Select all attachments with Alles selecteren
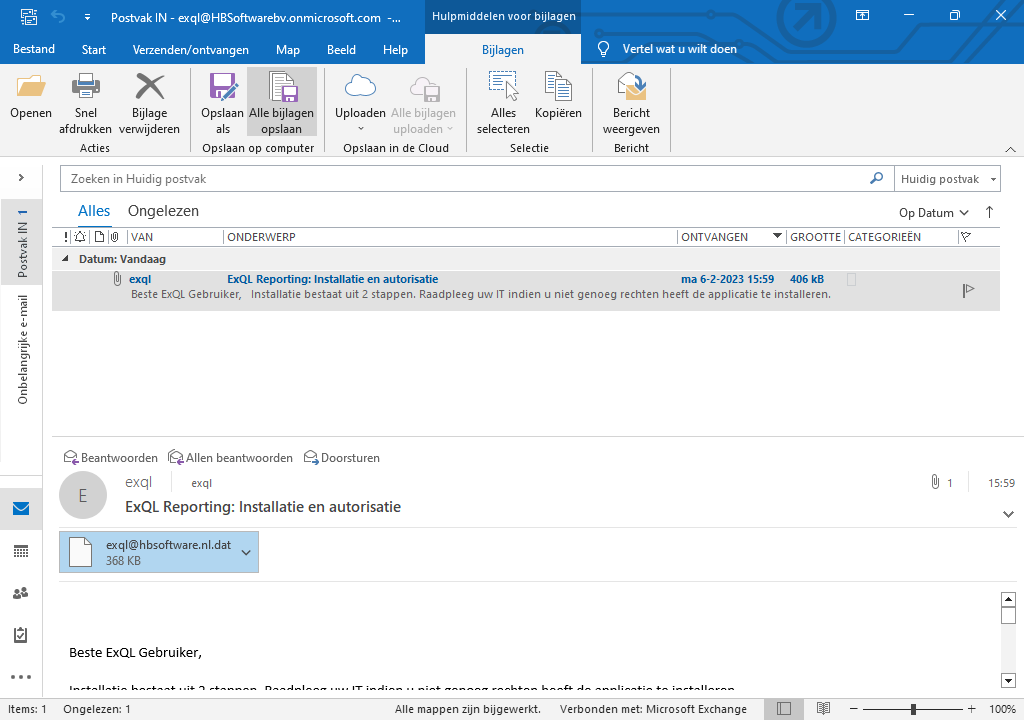 pyautogui.click(x=503, y=103)
